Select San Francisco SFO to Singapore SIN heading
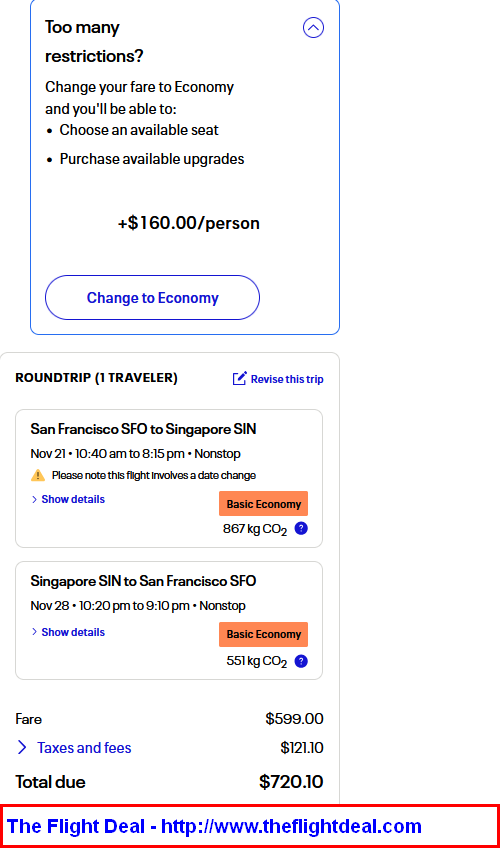Screen dimensions: 500x848 click(143, 429)
